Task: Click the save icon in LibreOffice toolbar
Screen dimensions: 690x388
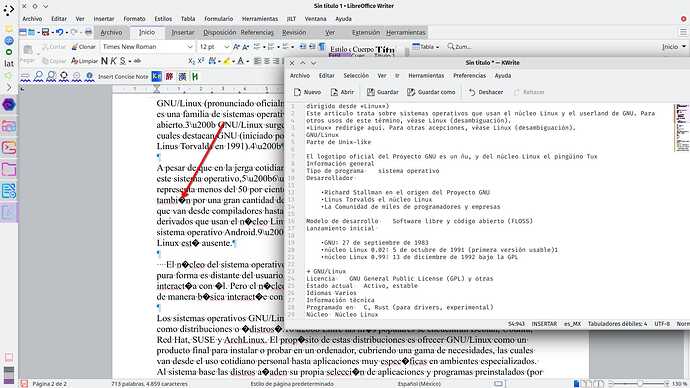Action: (x=45, y=32)
